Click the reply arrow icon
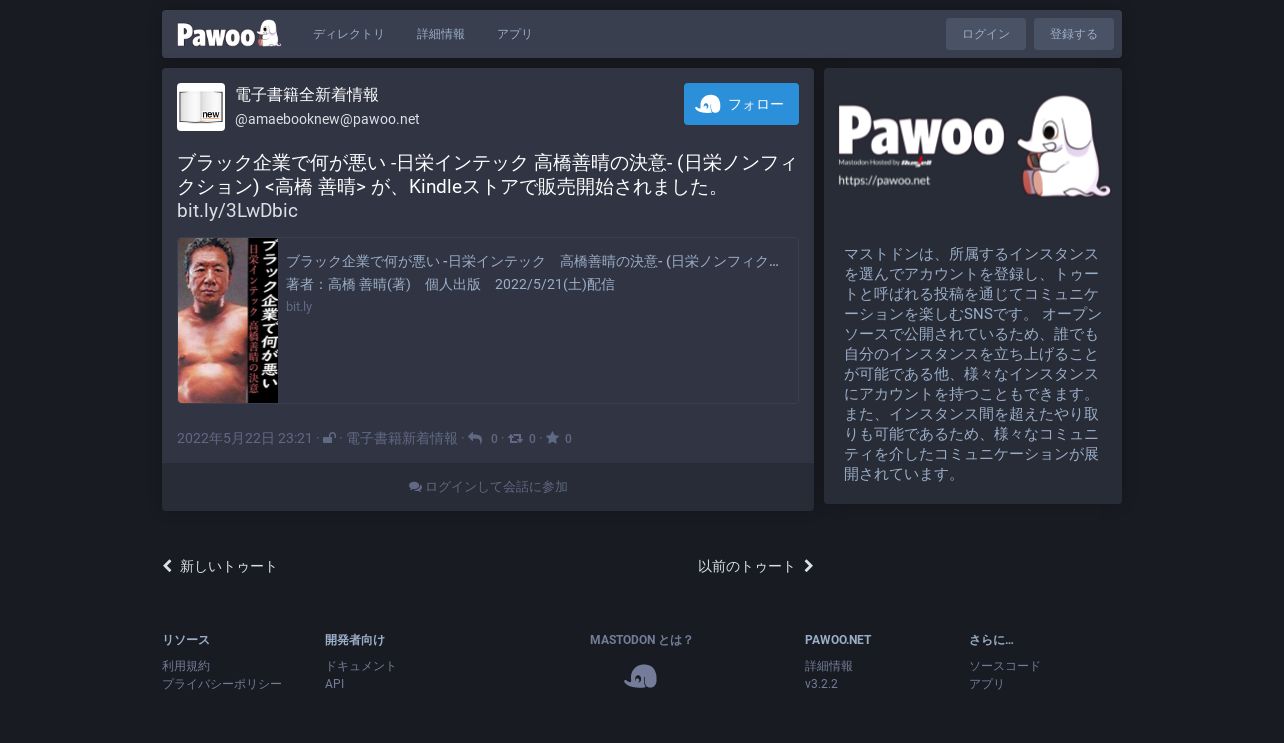The height and width of the screenshot is (743, 1284). [475, 438]
